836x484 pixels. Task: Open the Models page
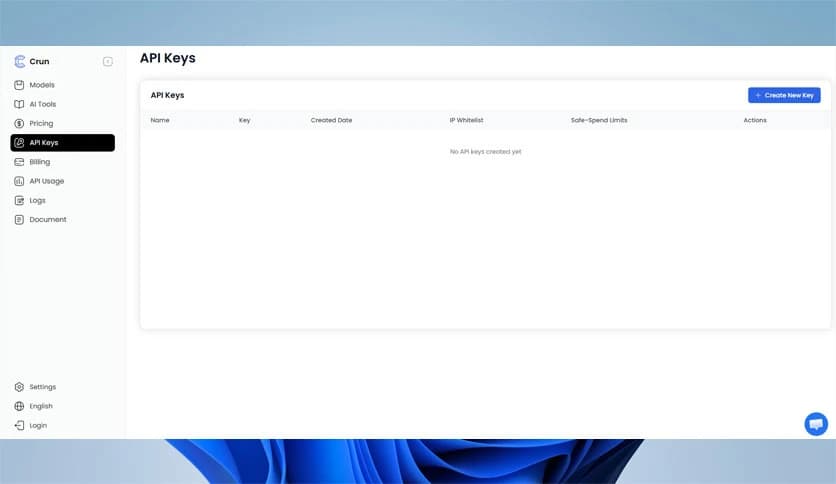(x=42, y=85)
